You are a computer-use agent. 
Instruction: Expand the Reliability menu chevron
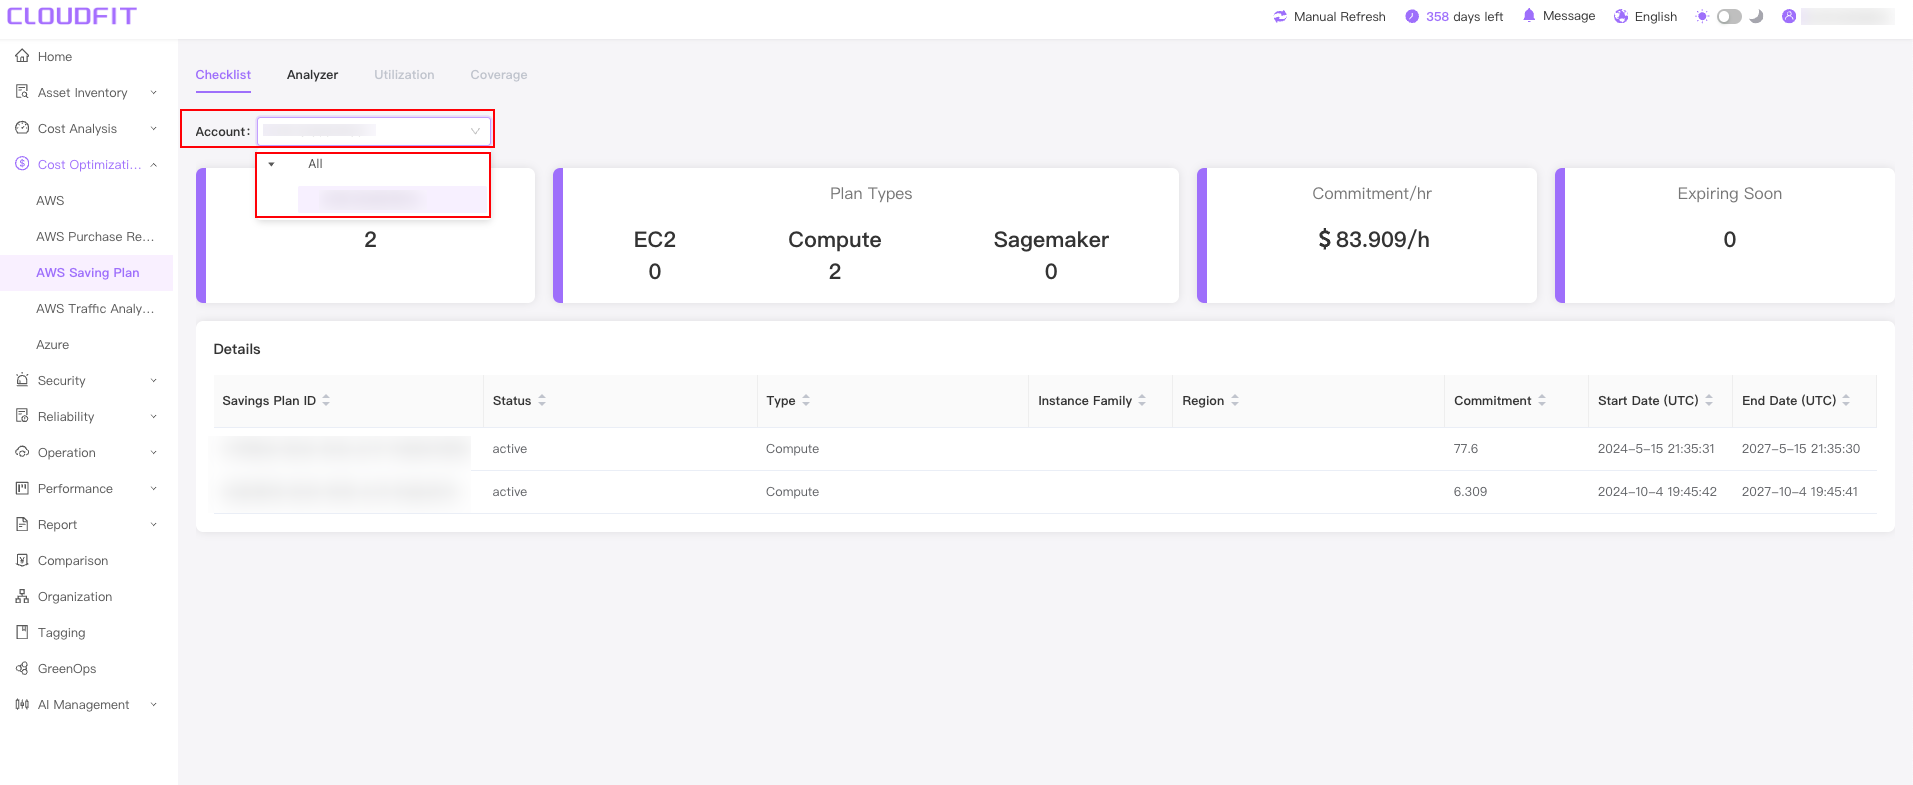click(x=154, y=417)
